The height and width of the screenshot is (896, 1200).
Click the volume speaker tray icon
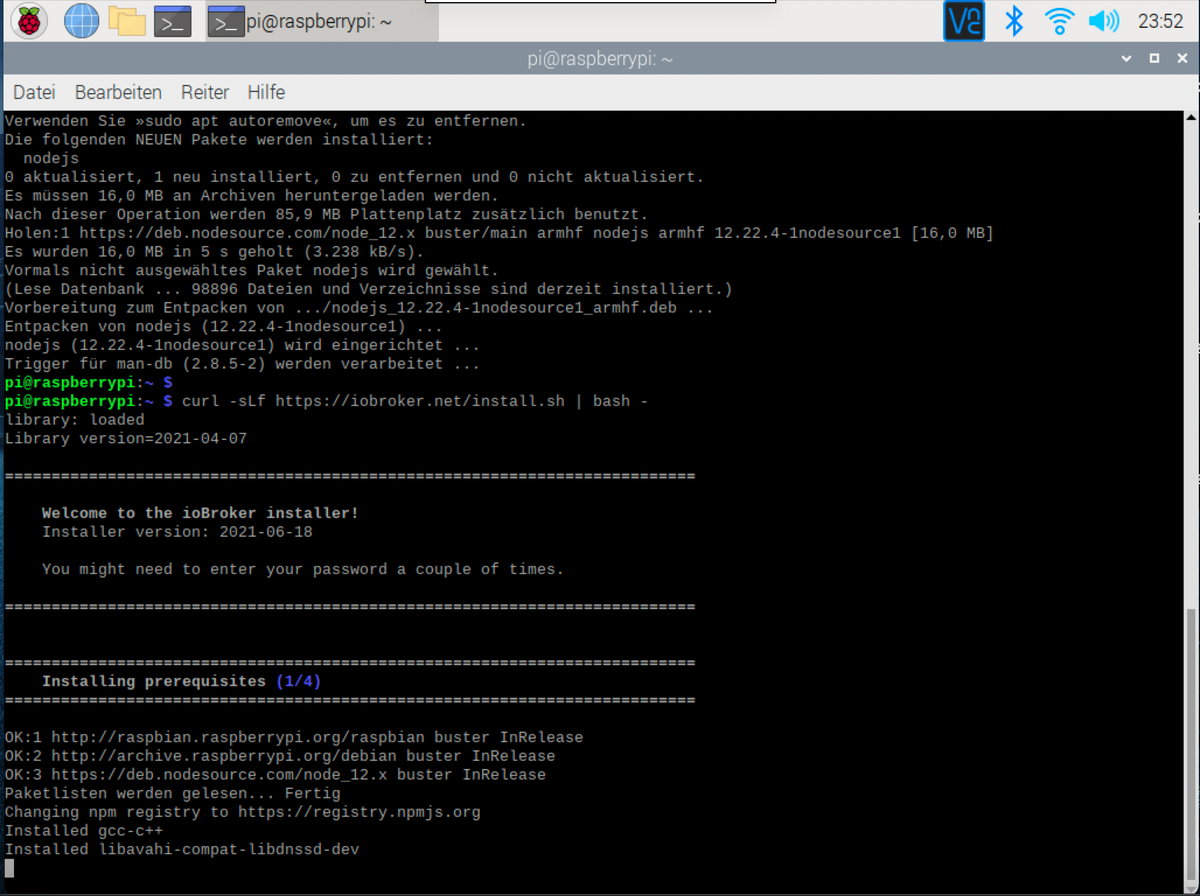[x=1104, y=20]
